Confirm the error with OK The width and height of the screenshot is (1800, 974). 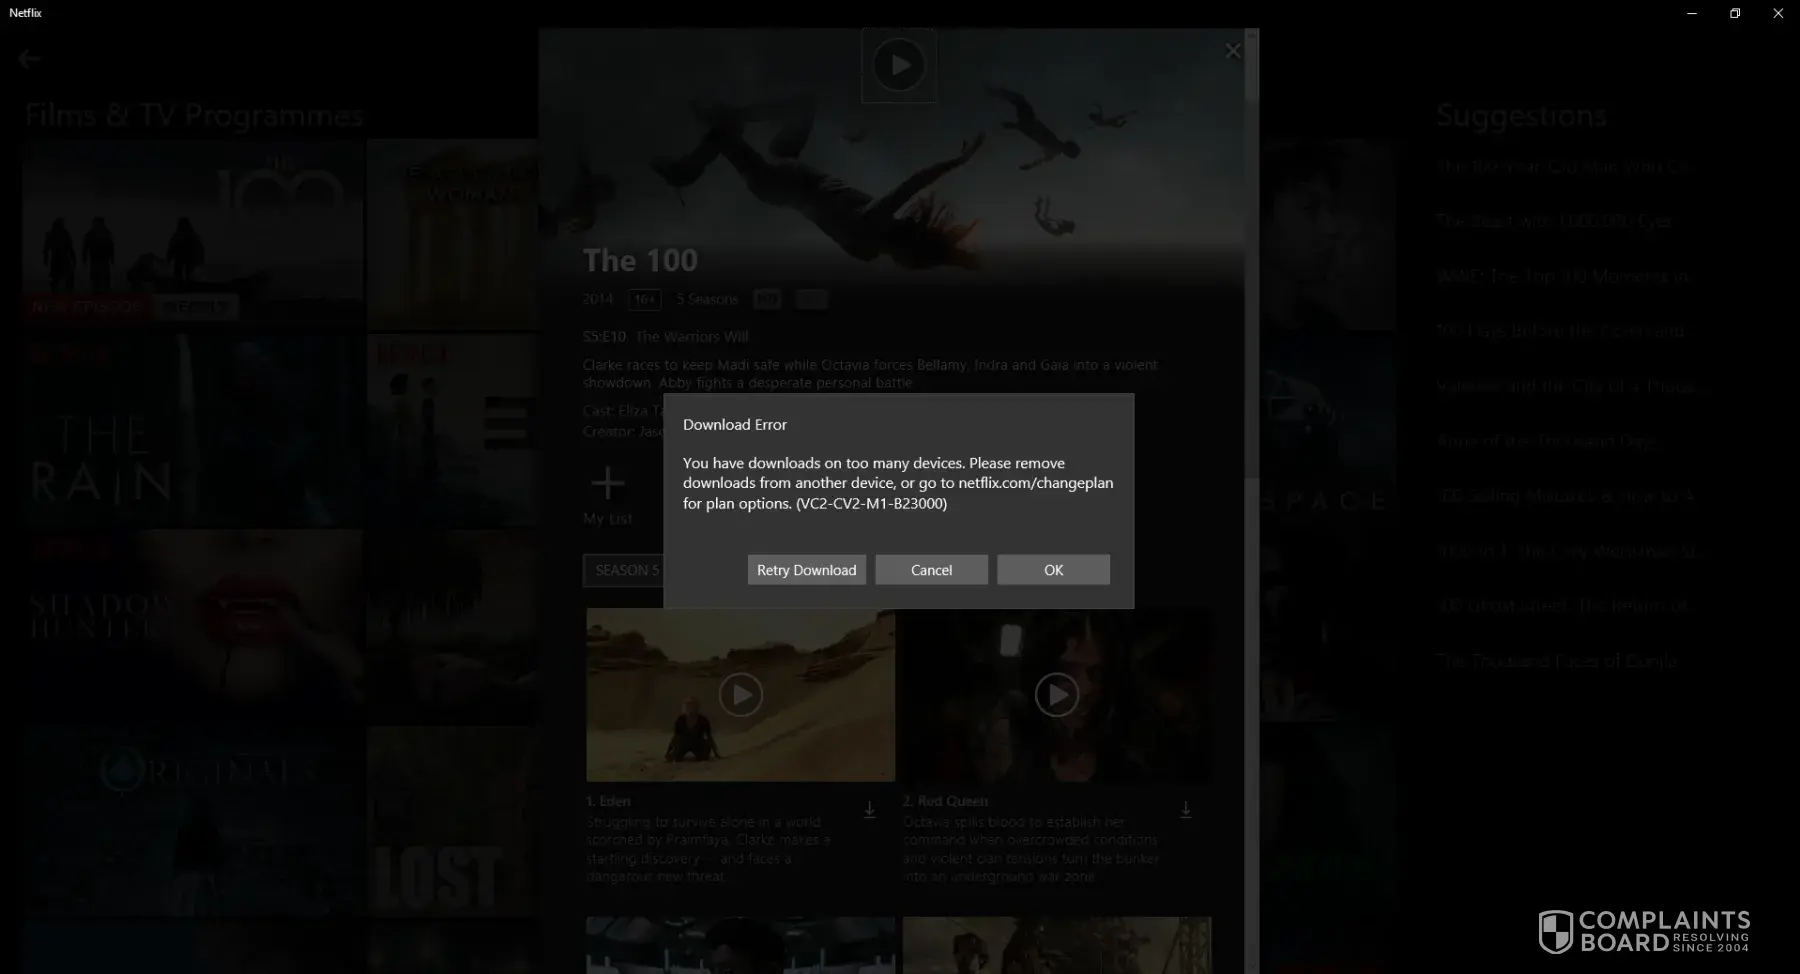(x=1053, y=570)
